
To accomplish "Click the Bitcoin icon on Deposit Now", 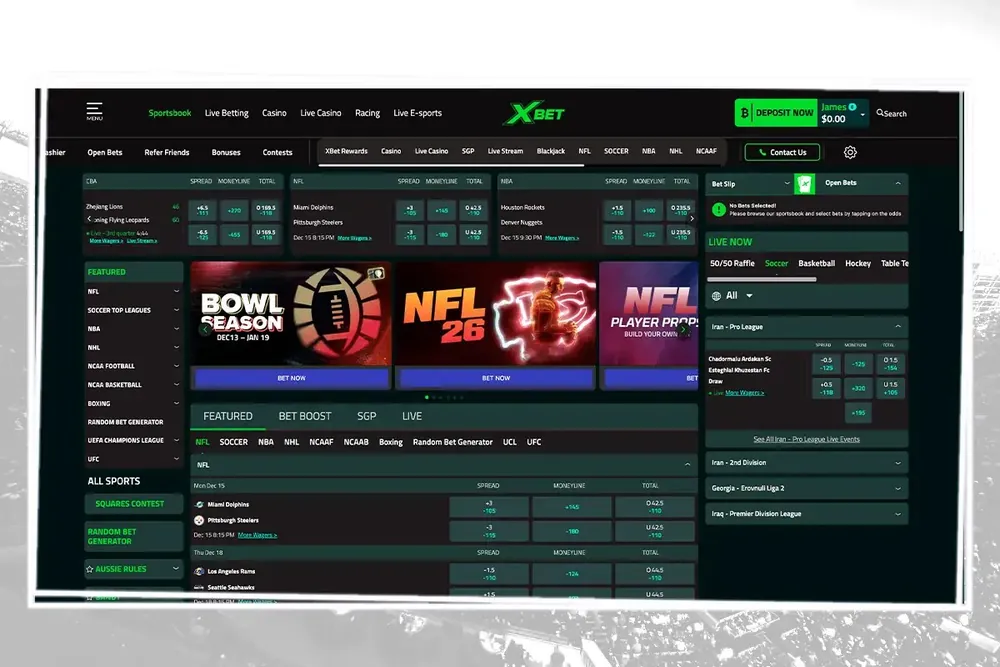I will [x=744, y=113].
